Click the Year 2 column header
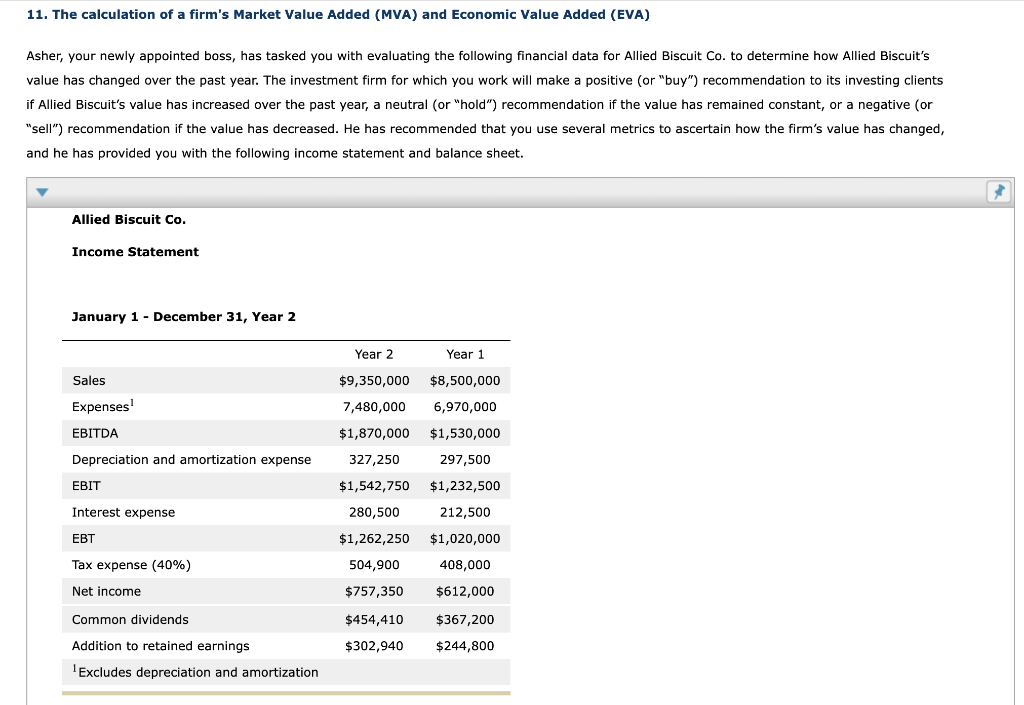The width and height of the screenshot is (1024, 705). point(373,354)
